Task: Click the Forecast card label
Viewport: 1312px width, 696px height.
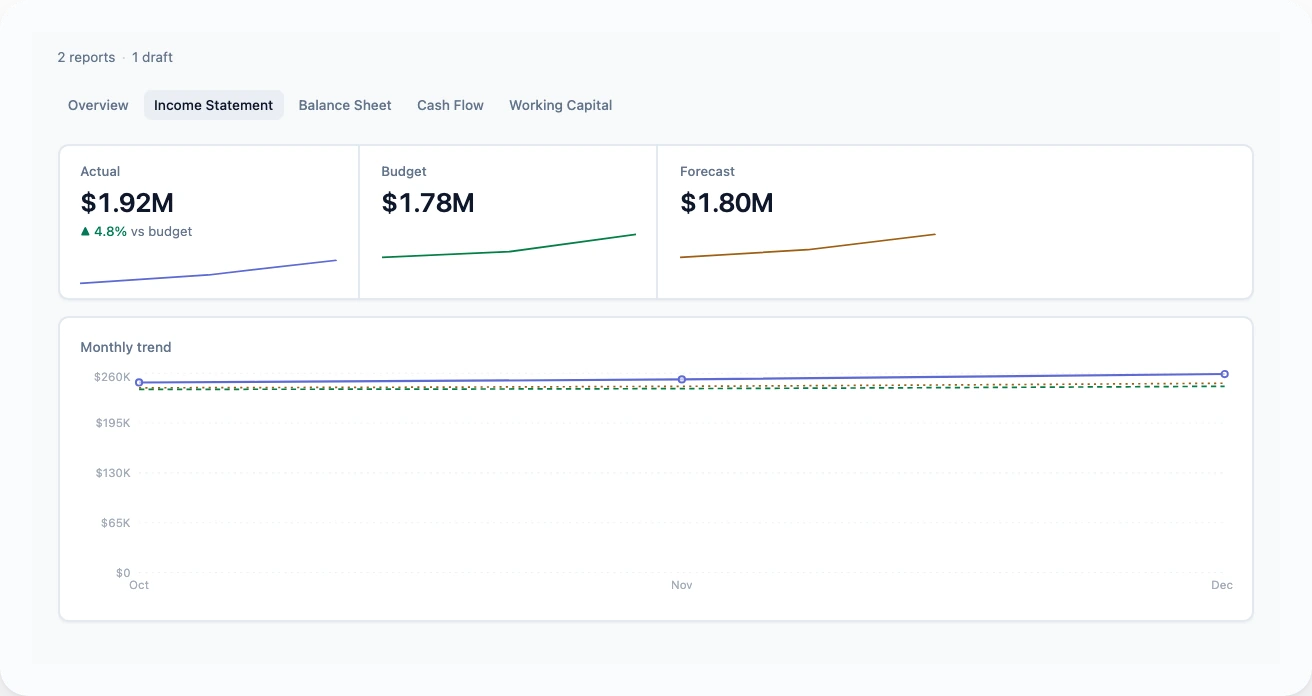Action: [x=707, y=171]
